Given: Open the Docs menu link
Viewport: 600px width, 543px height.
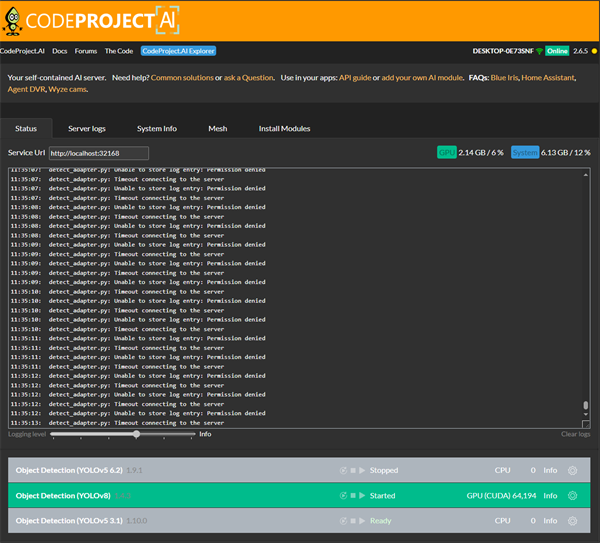Looking at the screenshot, I should 60,51.
